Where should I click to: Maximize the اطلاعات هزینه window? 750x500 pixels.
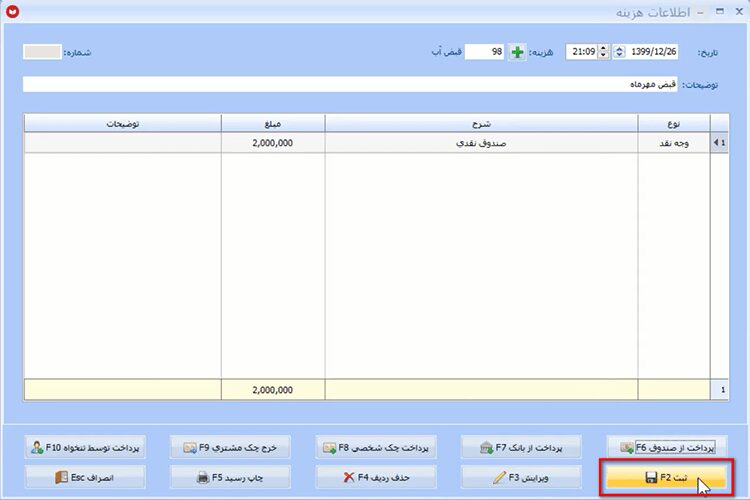coord(720,11)
